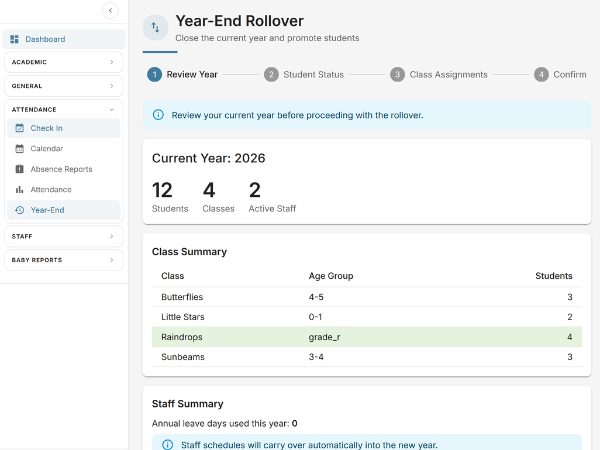Click the Staff Summary heading
Screen dimensions: 600x450
[x=188, y=404]
